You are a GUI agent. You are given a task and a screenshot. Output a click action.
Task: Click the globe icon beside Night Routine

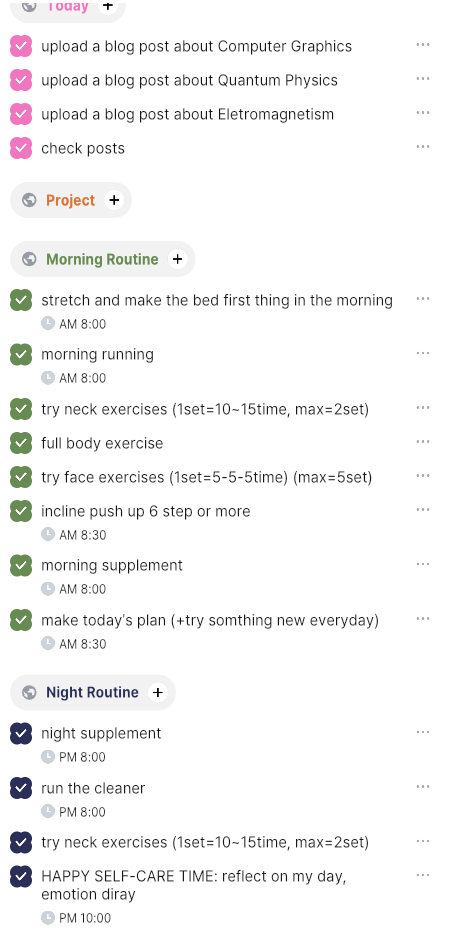pyautogui.click(x=29, y=692)
